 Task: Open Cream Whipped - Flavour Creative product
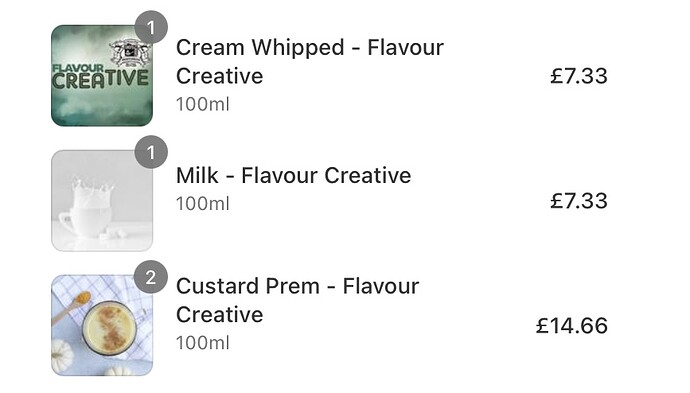pos(310,62)
